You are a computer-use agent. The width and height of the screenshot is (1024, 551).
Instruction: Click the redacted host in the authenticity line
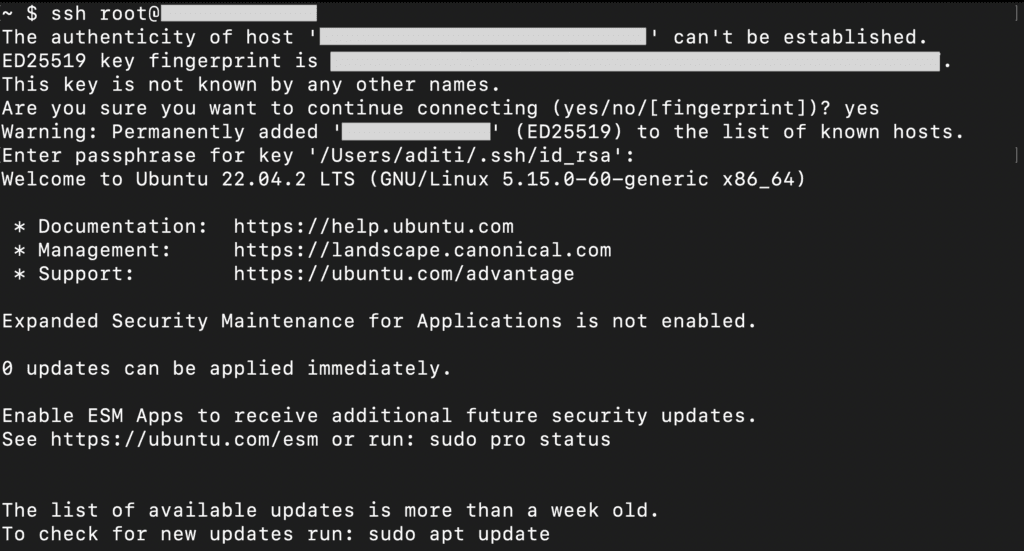click(x=484, y=38)
